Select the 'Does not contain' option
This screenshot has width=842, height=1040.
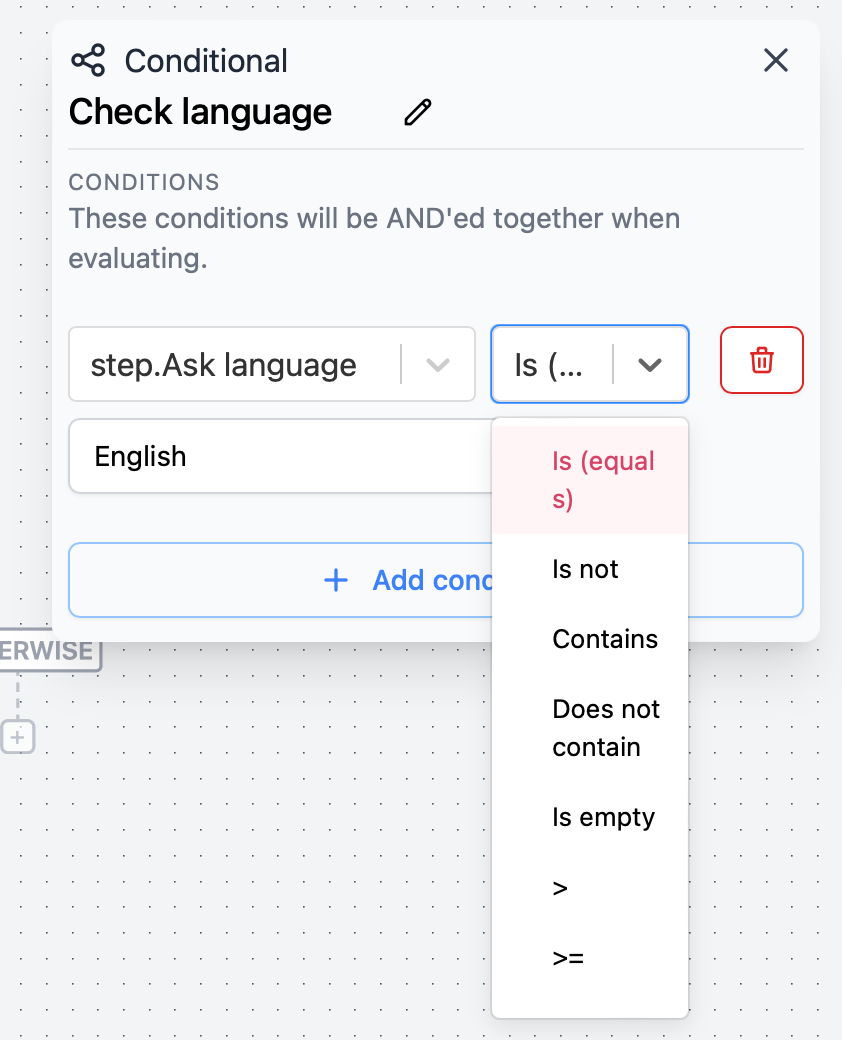click(x=606, y=727)
